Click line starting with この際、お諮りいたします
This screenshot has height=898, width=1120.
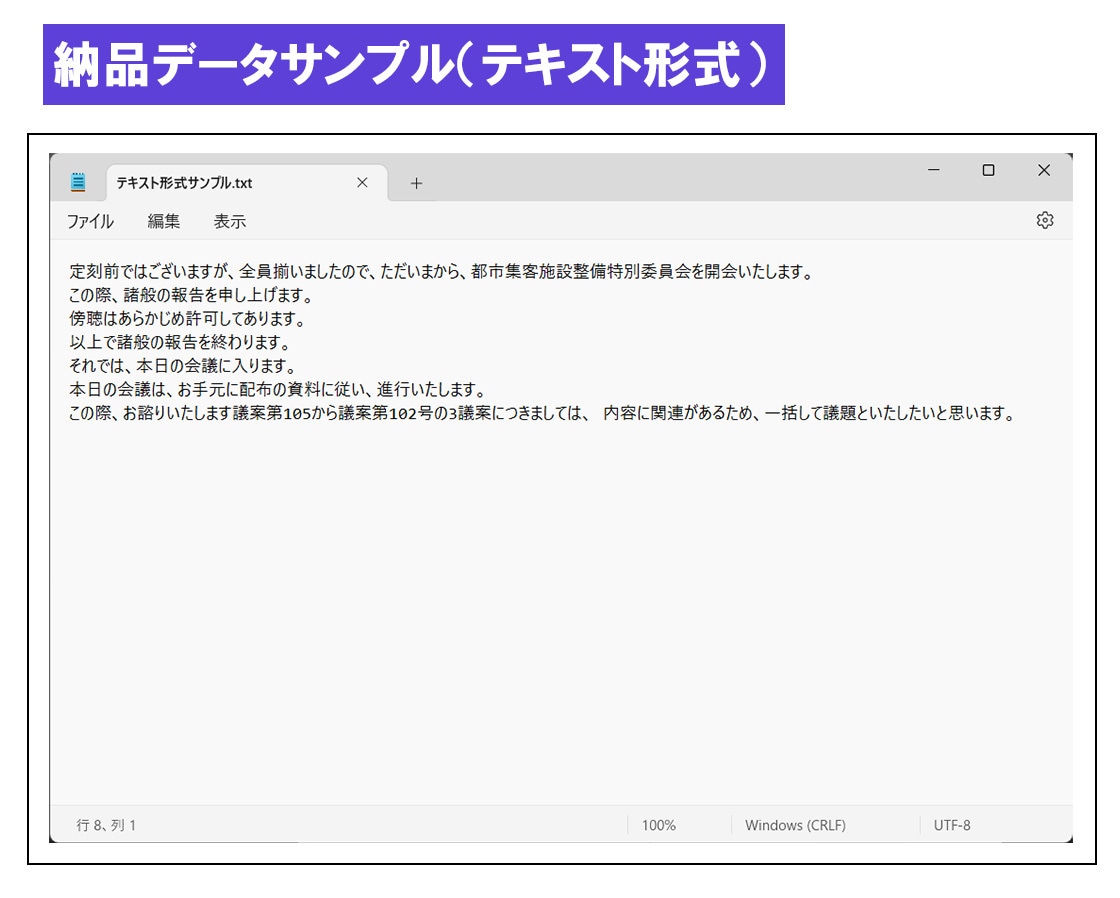click(x=541, y=413)
